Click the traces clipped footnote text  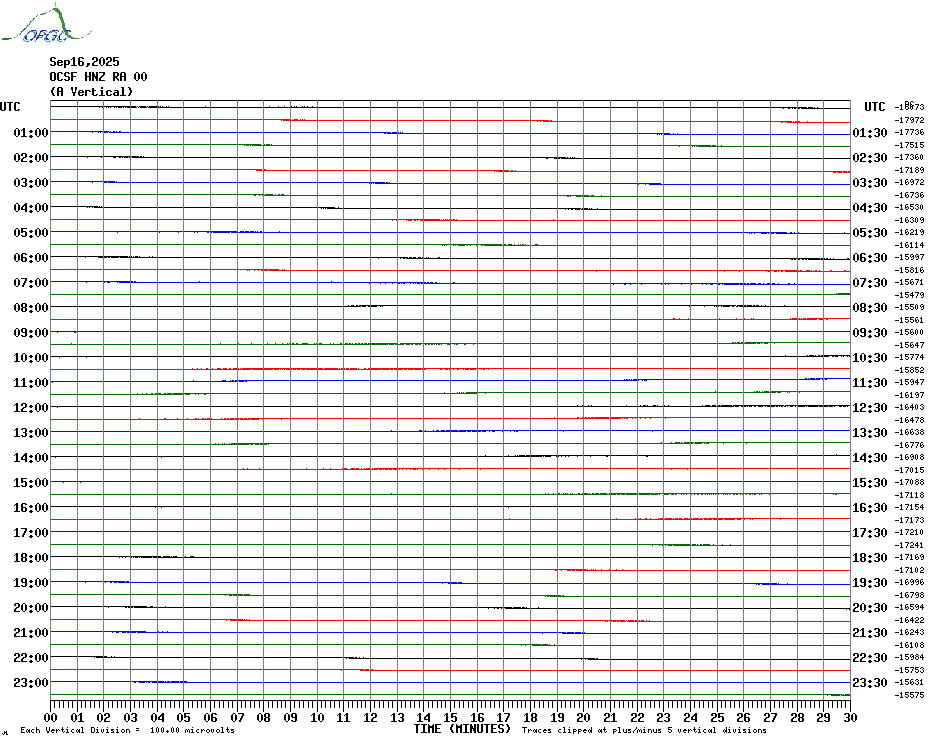(x=644, y=730)
